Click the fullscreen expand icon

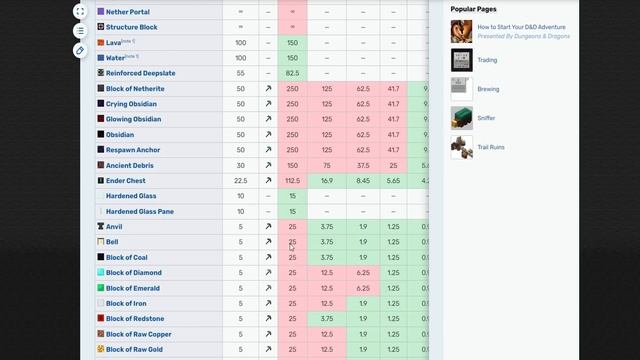click(80, 11)
